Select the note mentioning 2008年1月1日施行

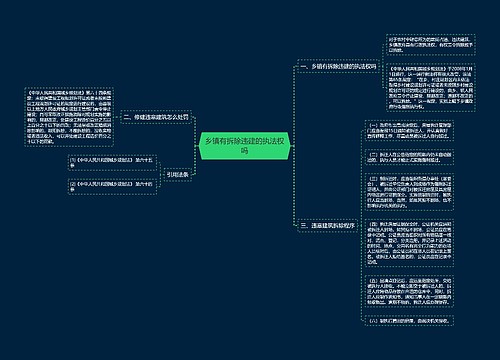[x=430, y=88]
